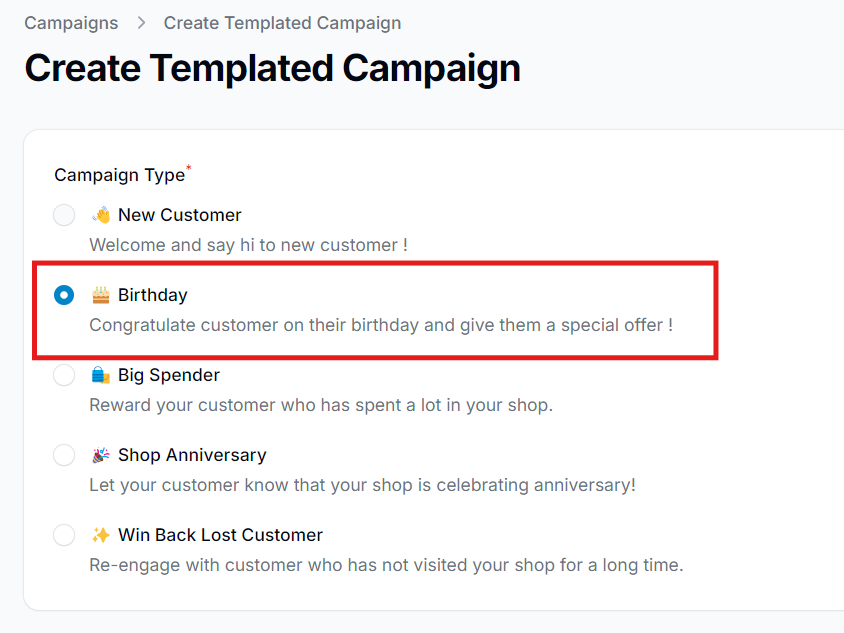Click the New Customer label text
This screenshot has height=633, width=844.
point(179,214)
